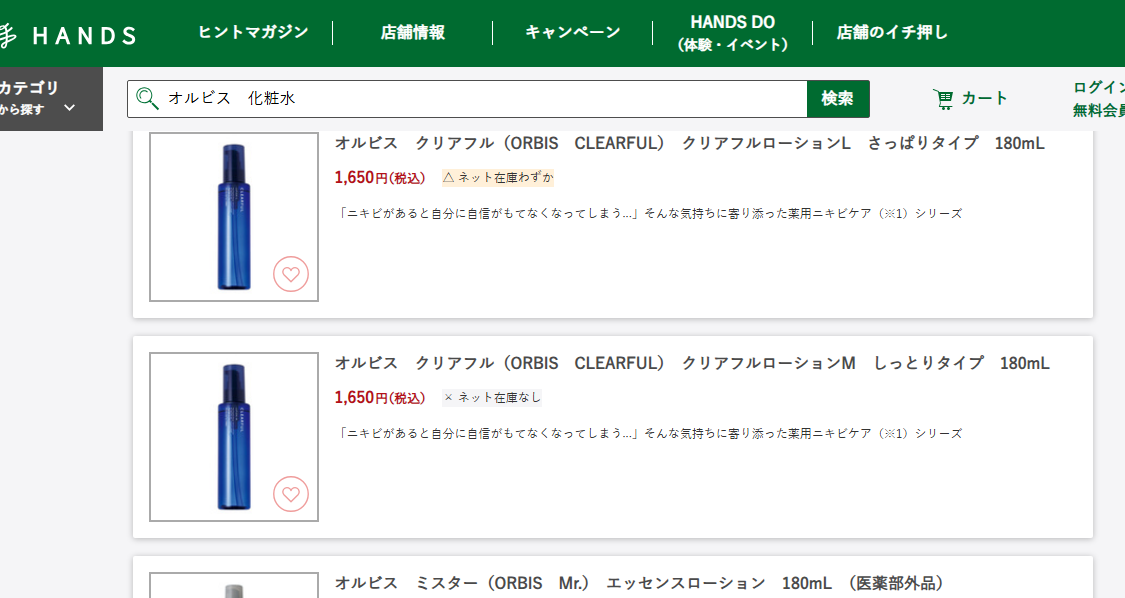
Task: Open the cart icon
Action: pyautogui.click(x=943, y=99)
